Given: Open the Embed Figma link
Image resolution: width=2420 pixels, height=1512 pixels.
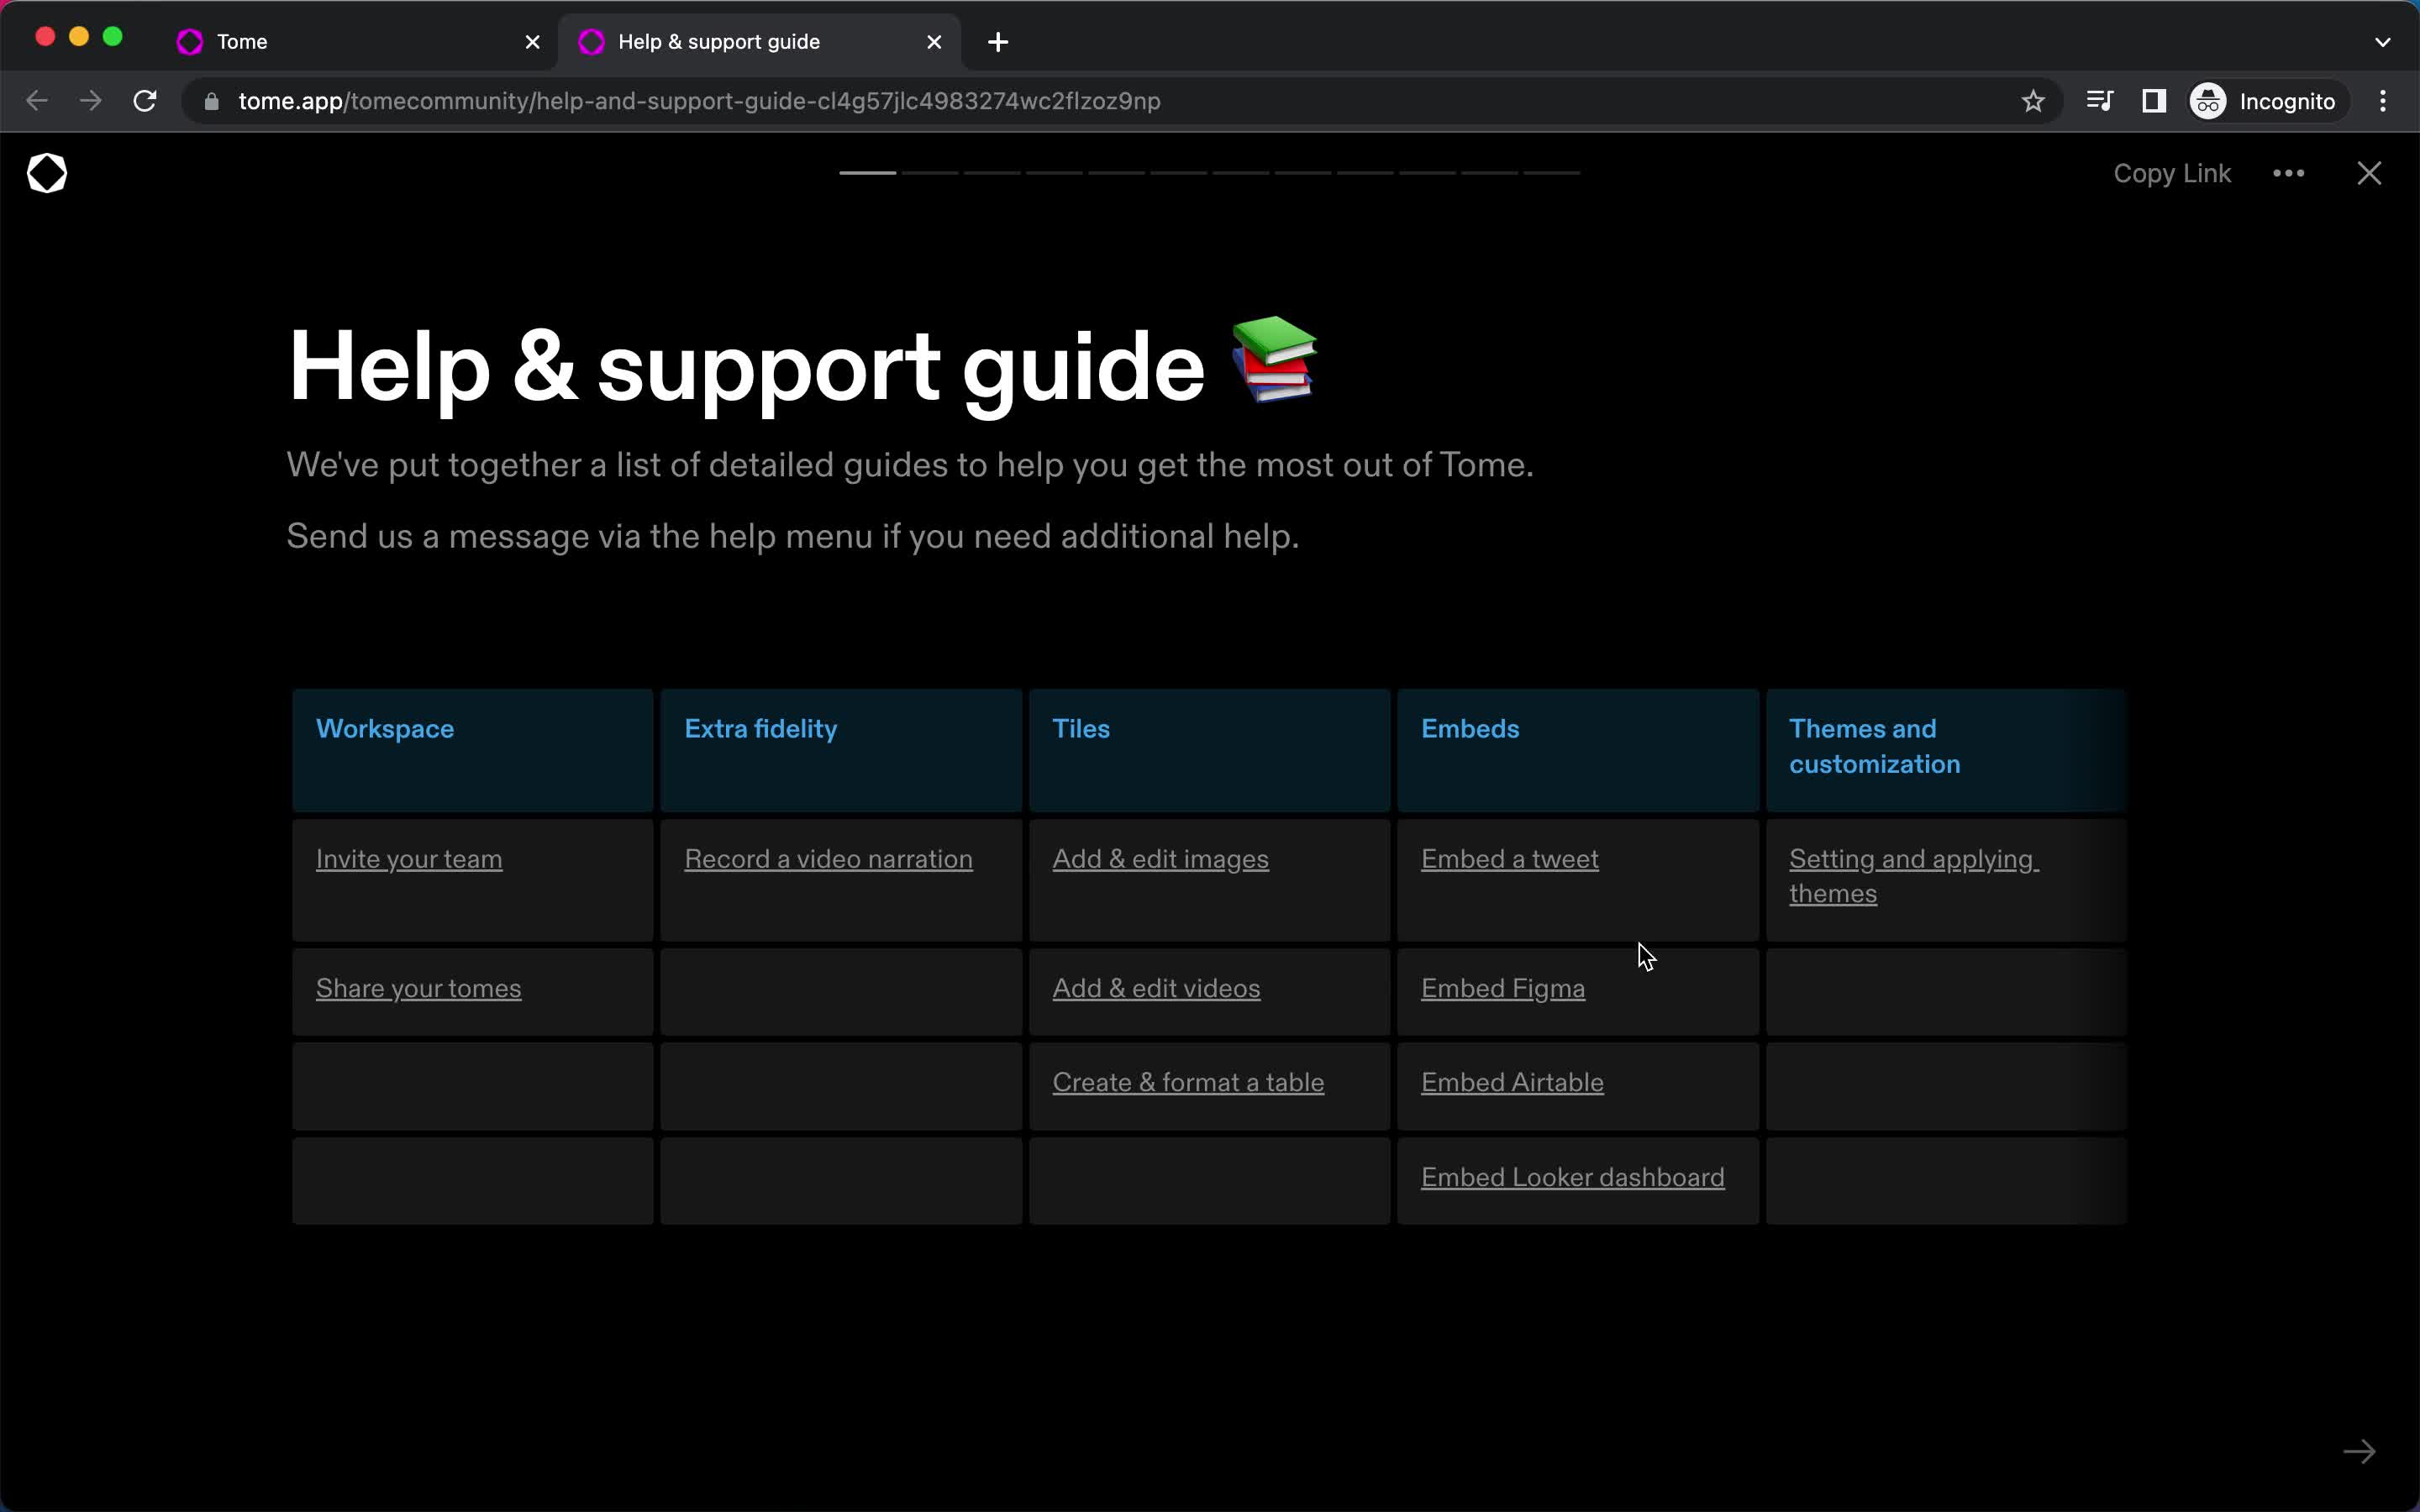Looking at the screenshot, I should [x=1503, y=988].
